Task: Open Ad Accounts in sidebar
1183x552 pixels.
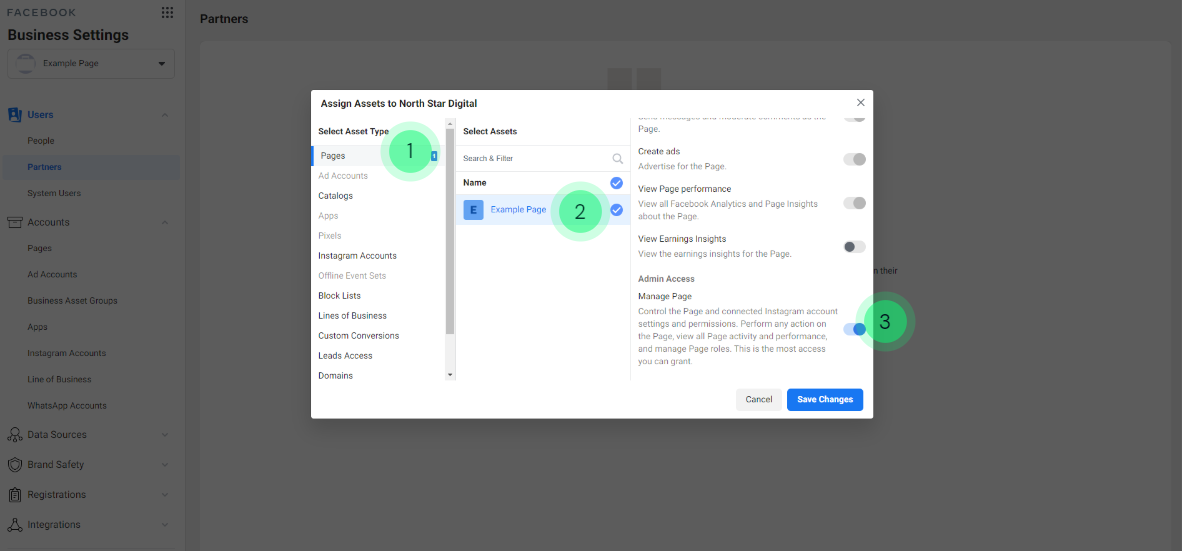Action: [52, 274]
